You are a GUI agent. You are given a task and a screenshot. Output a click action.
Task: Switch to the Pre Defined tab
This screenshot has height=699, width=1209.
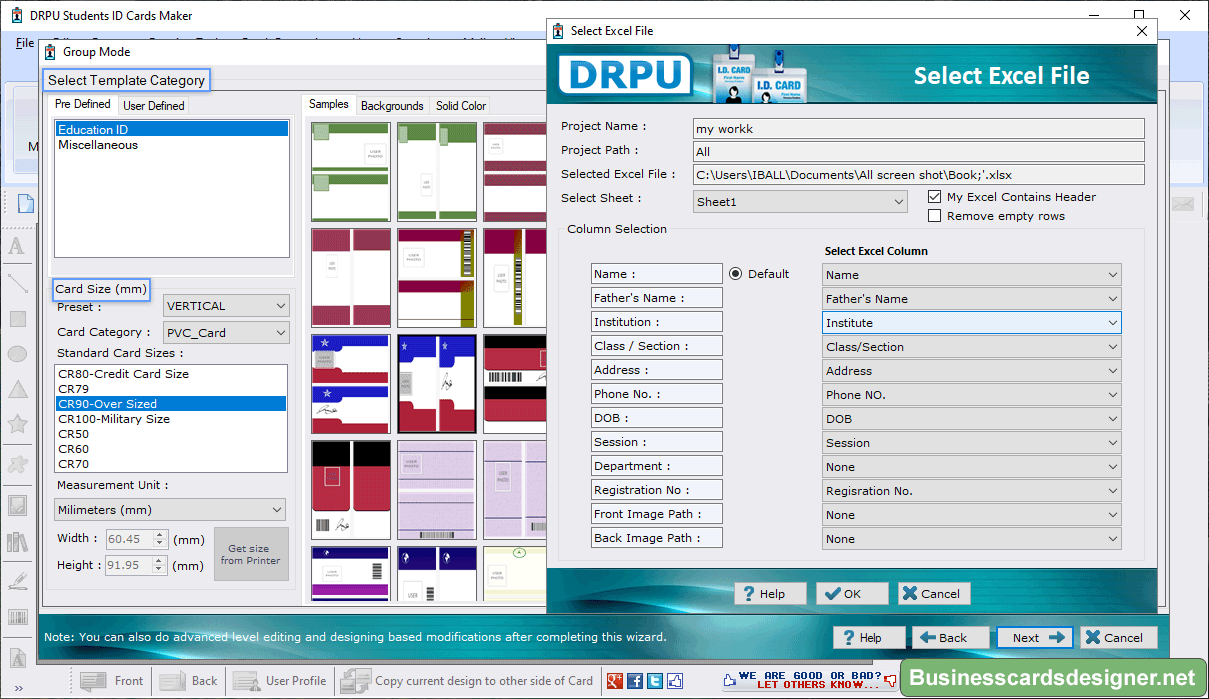[83, 104]
